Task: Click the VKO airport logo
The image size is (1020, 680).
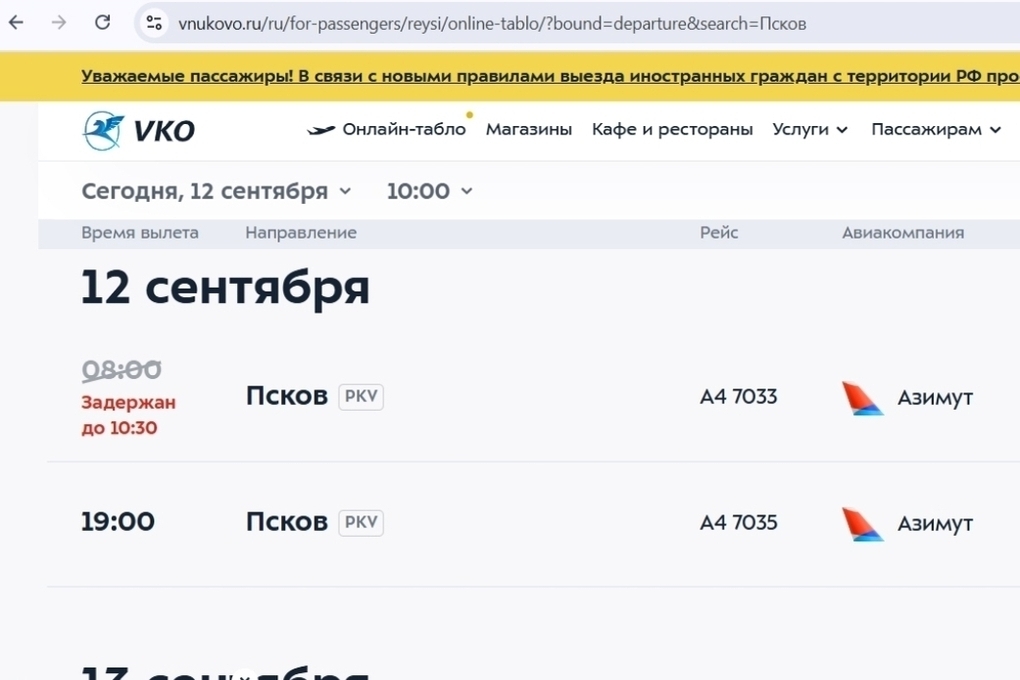Action: 138,131
